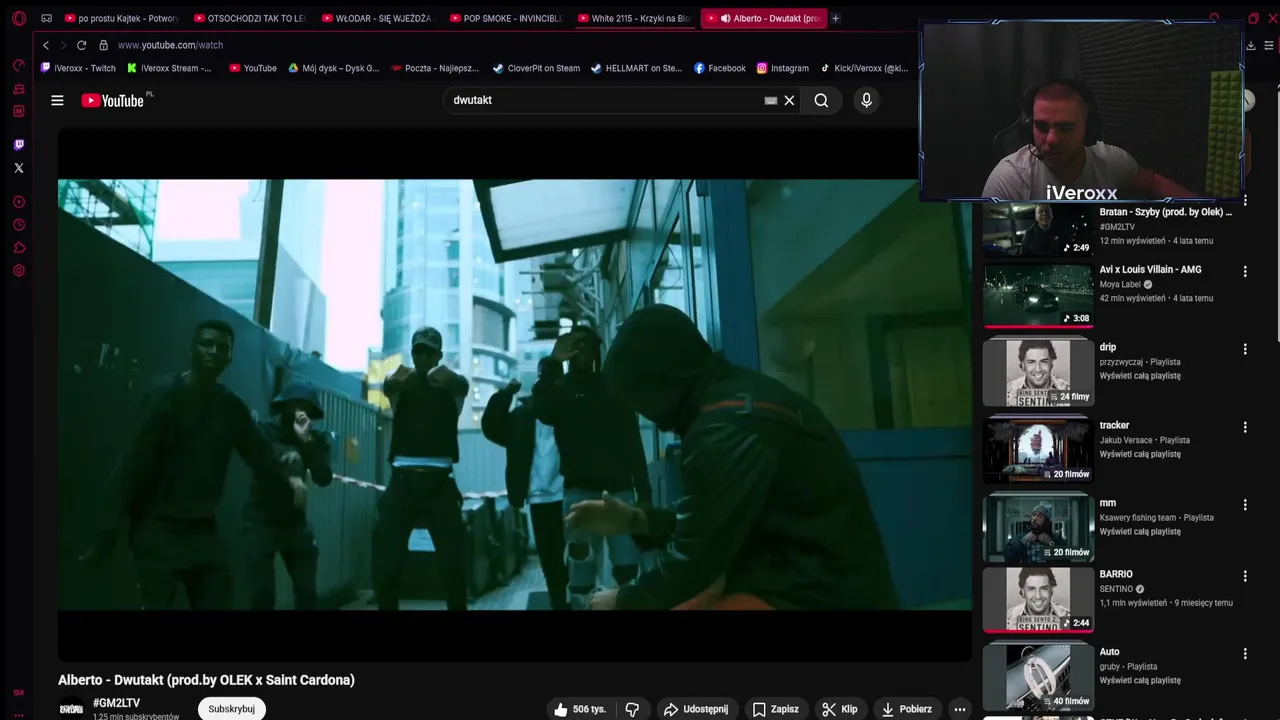The image size is (1280, 720).
Task: Open options for Avi x Louis Villain - AMG
Action: (1245, 271)
